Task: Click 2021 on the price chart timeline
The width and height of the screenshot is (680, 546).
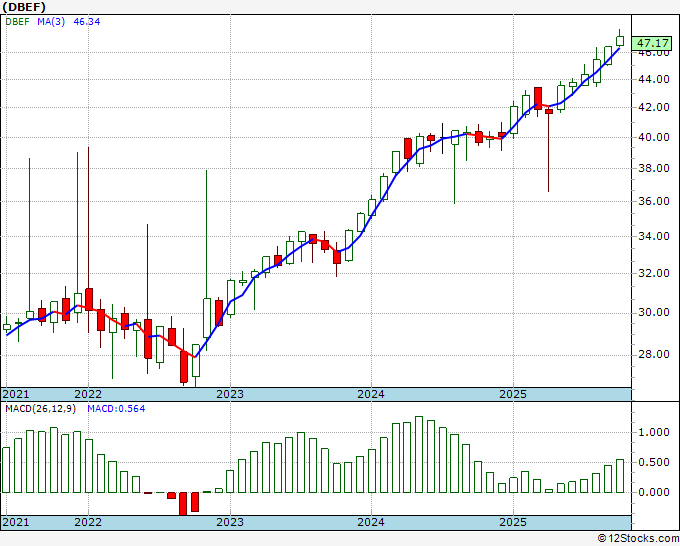Action: pos(16,394)
